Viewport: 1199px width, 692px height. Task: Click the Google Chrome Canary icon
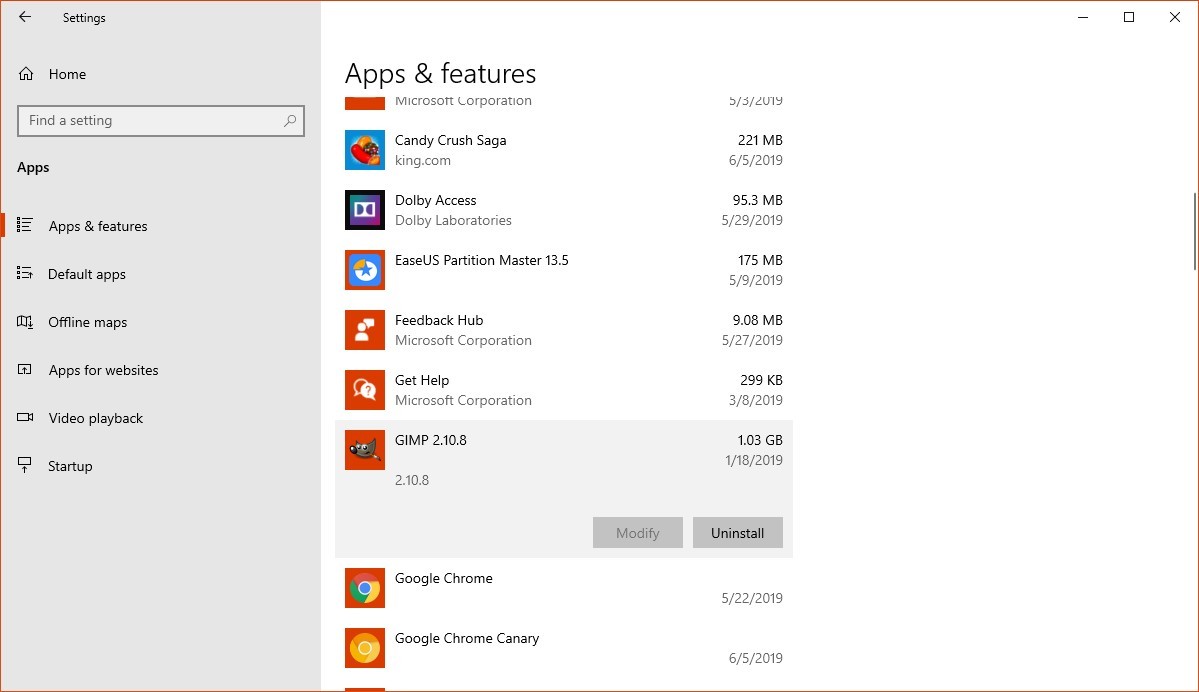pyautogui.click(x=365, y=648)
